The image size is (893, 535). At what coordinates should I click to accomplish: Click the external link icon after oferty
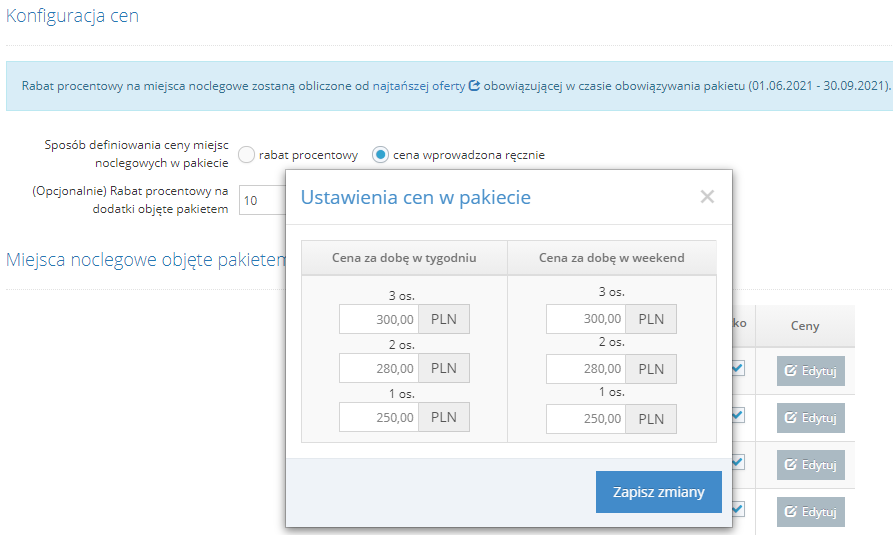click(474, 86)
